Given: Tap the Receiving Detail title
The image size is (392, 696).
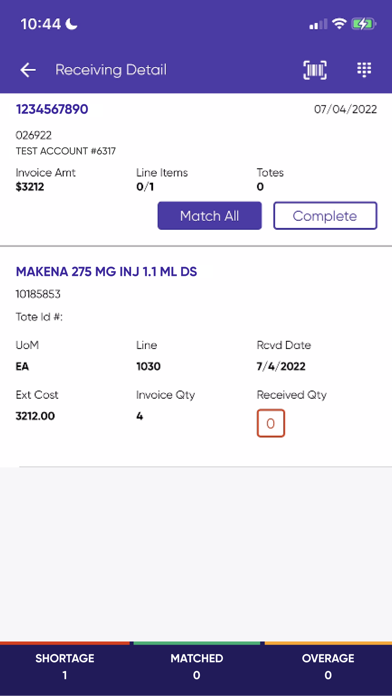Looking at the screenshot, I should coord(111,70).
